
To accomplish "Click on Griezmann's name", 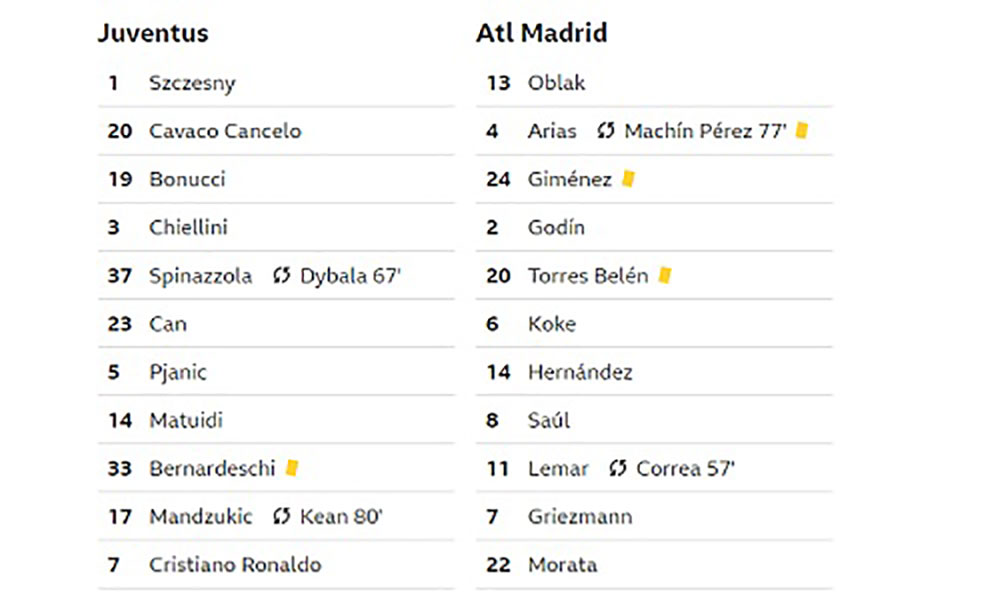I will point(580,517).
